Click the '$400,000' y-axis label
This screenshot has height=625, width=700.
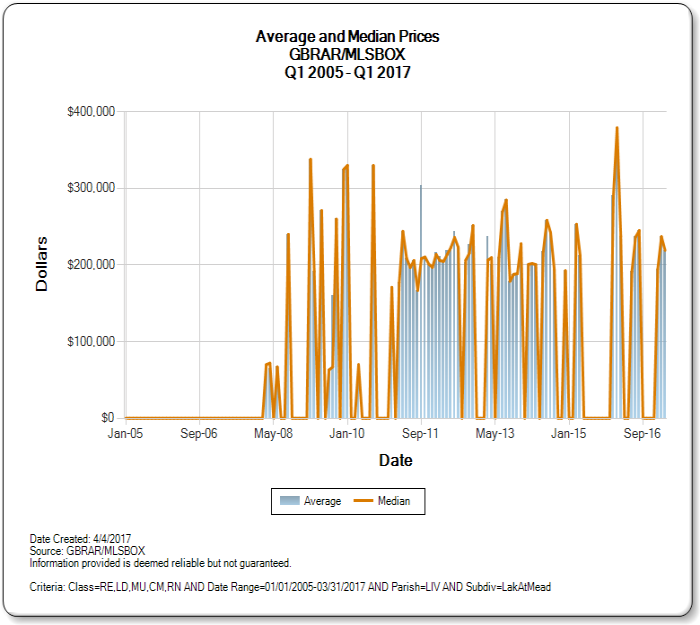click(x=91, y=111)
